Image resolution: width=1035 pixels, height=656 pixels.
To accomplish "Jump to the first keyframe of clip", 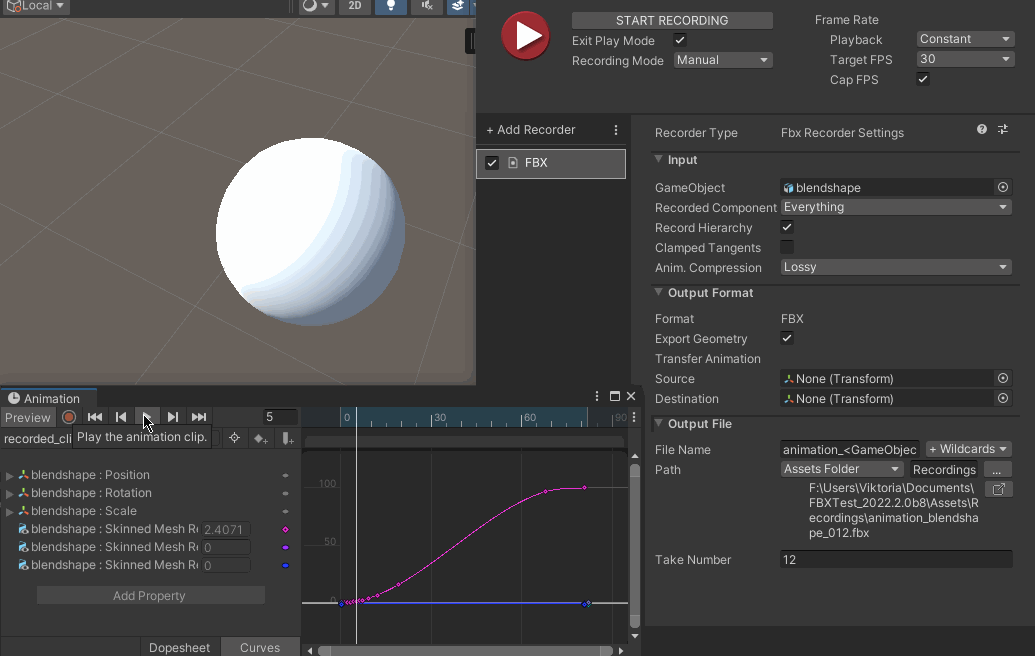I will click(x=95, y=417).
